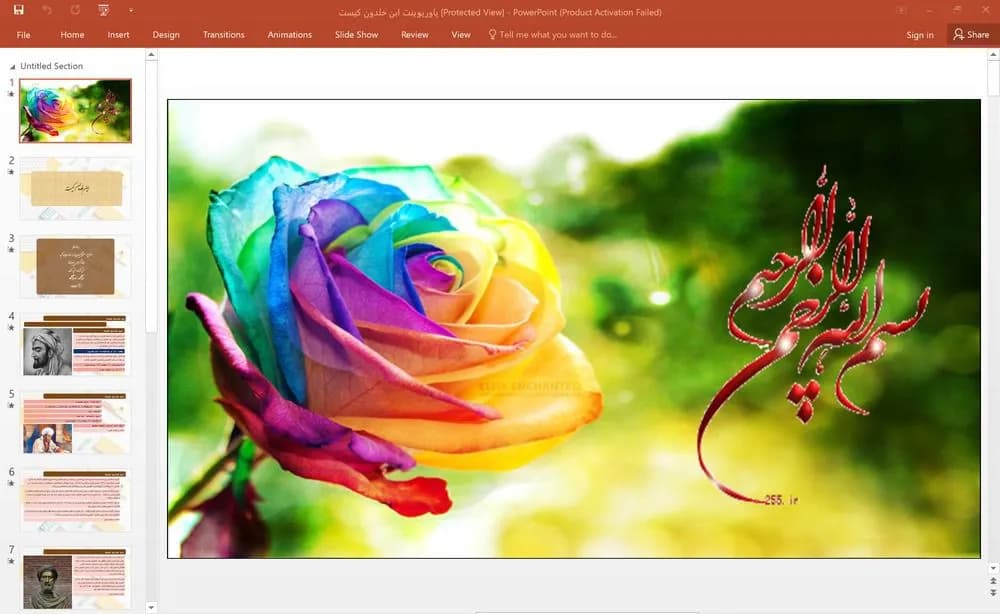Play the transition star next to slide 5
This screenshot has height=614, width=1000.
(11, 406)
